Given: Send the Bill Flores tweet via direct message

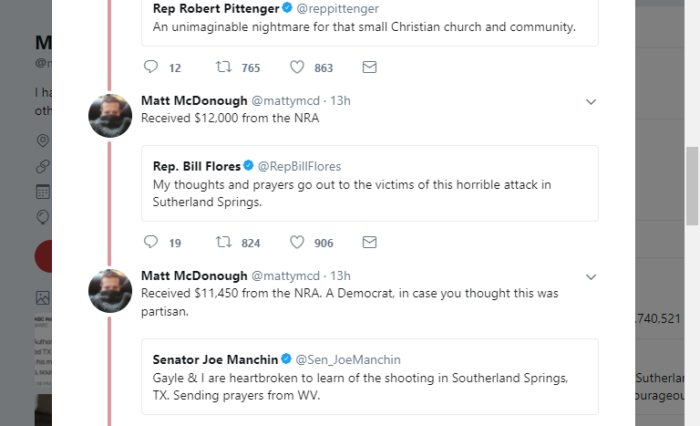Looking at the screenshot, I should pos(369,242).
